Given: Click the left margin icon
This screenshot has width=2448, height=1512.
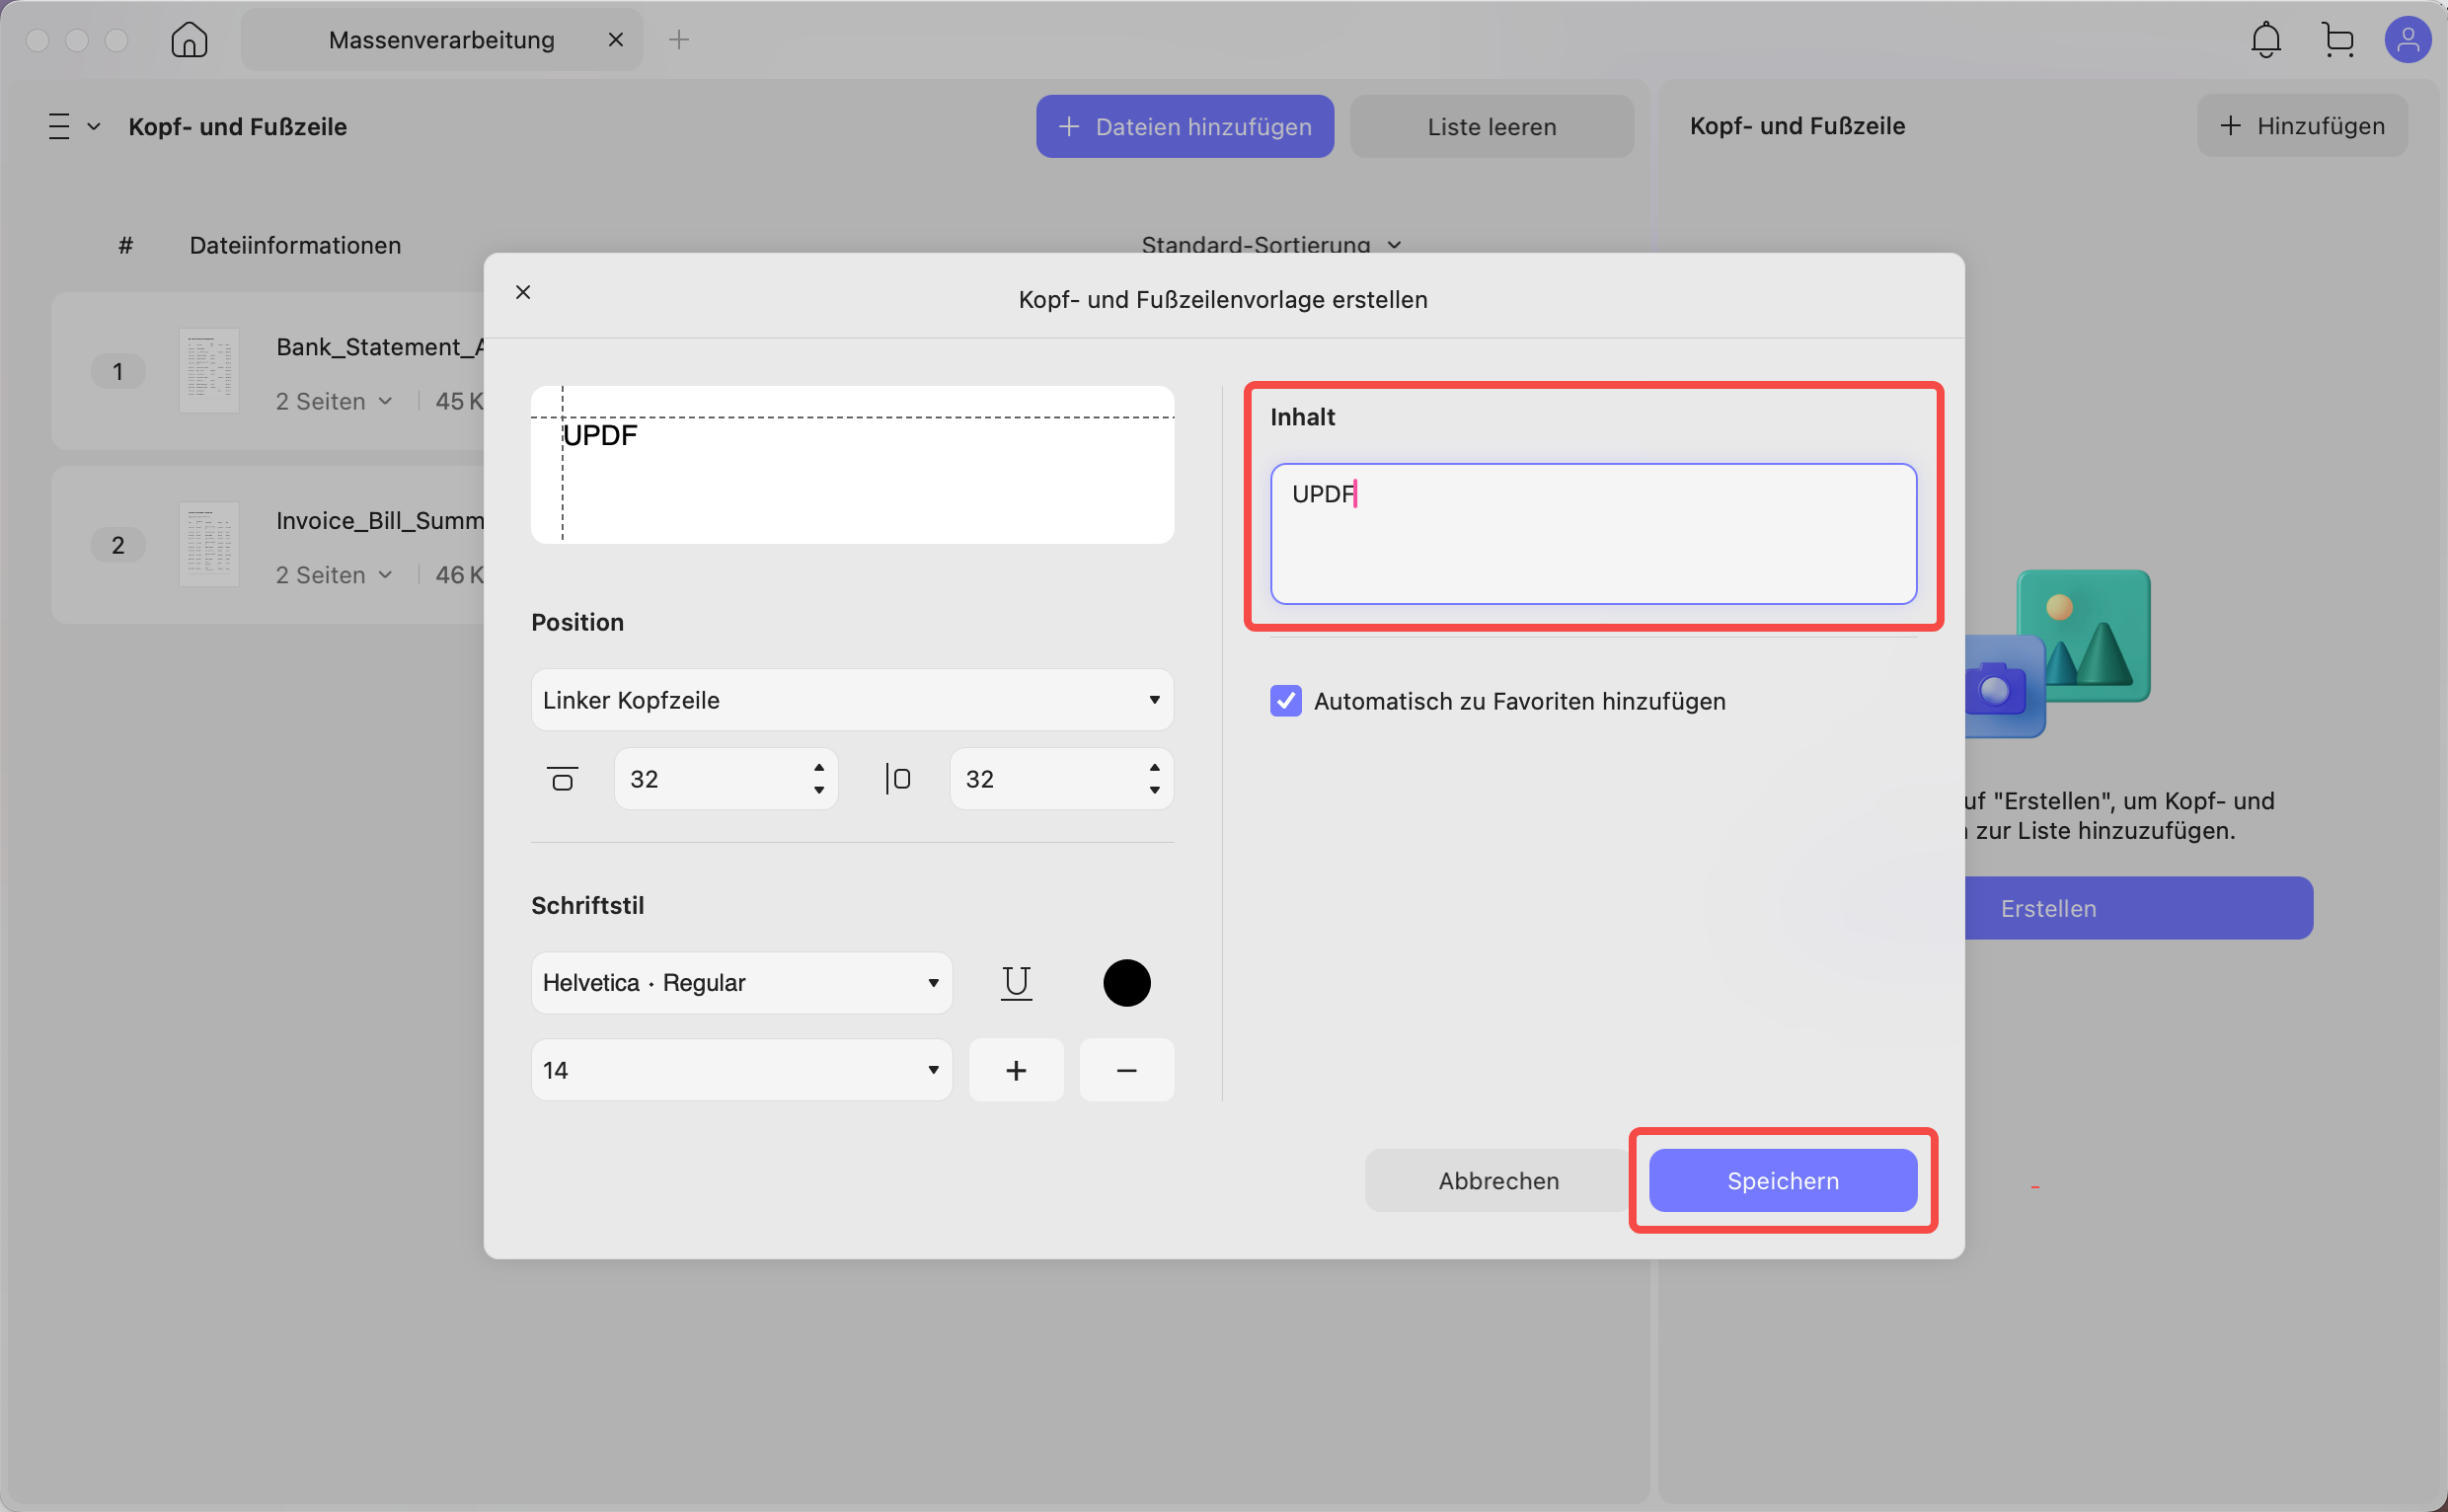Looking at the screenshot, I should point(897,779).
